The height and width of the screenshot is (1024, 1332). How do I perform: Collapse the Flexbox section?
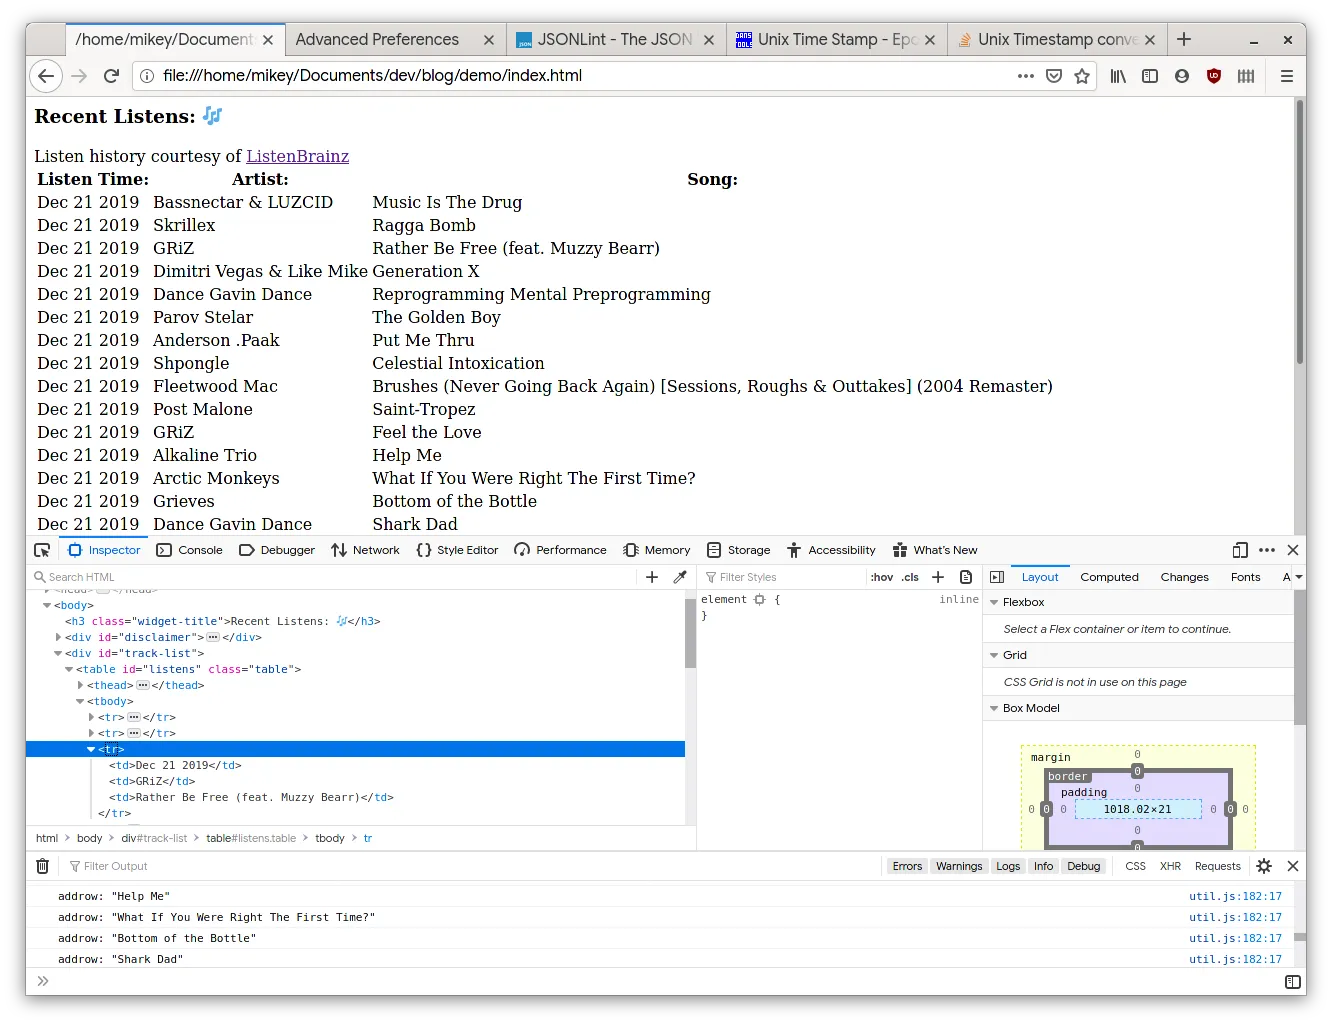[994, 602]
